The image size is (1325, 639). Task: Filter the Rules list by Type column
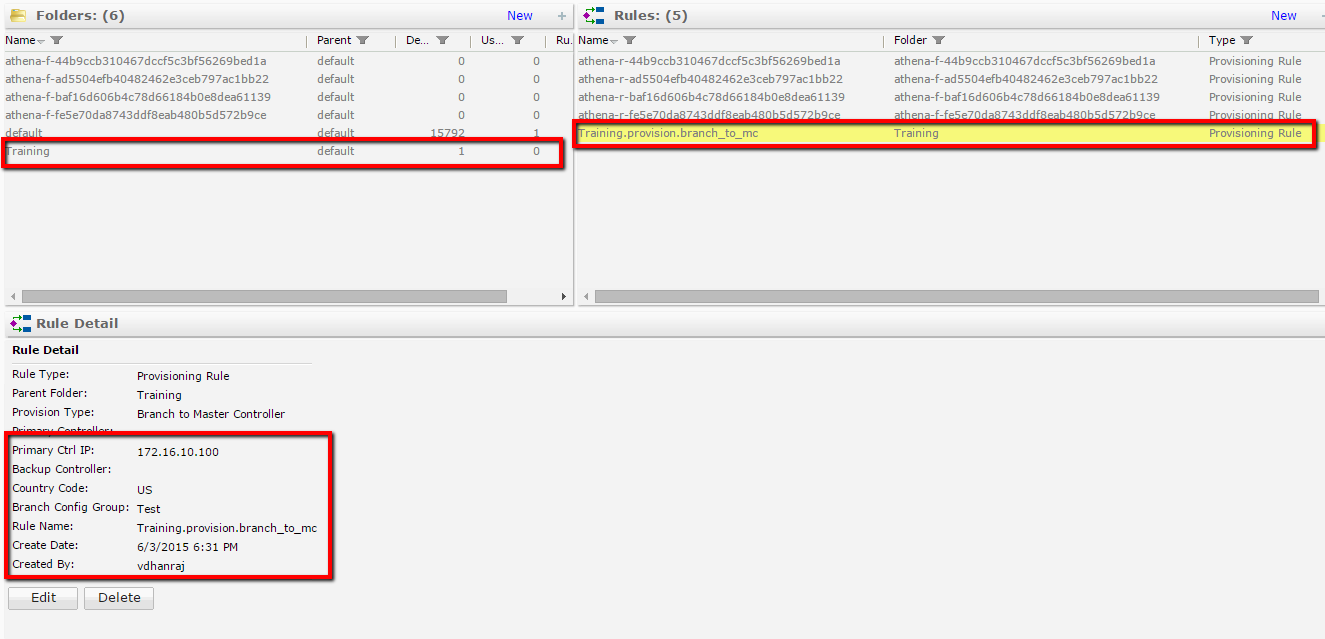pos(1247,41)
